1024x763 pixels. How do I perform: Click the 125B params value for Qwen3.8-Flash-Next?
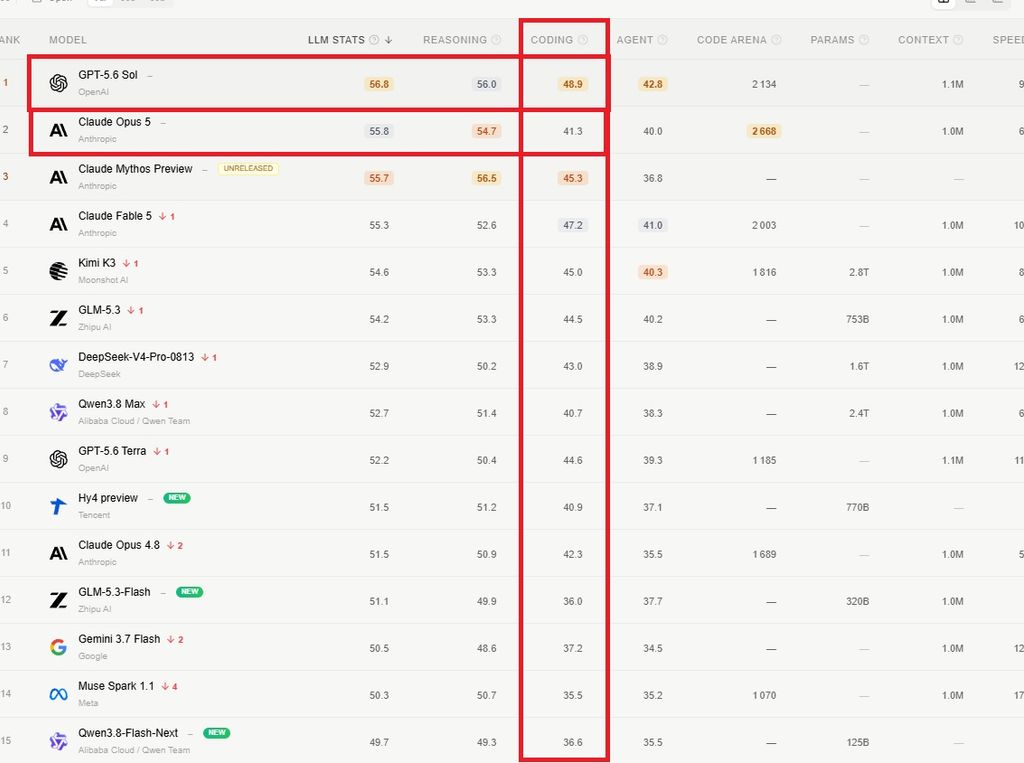tap(857, 743)
